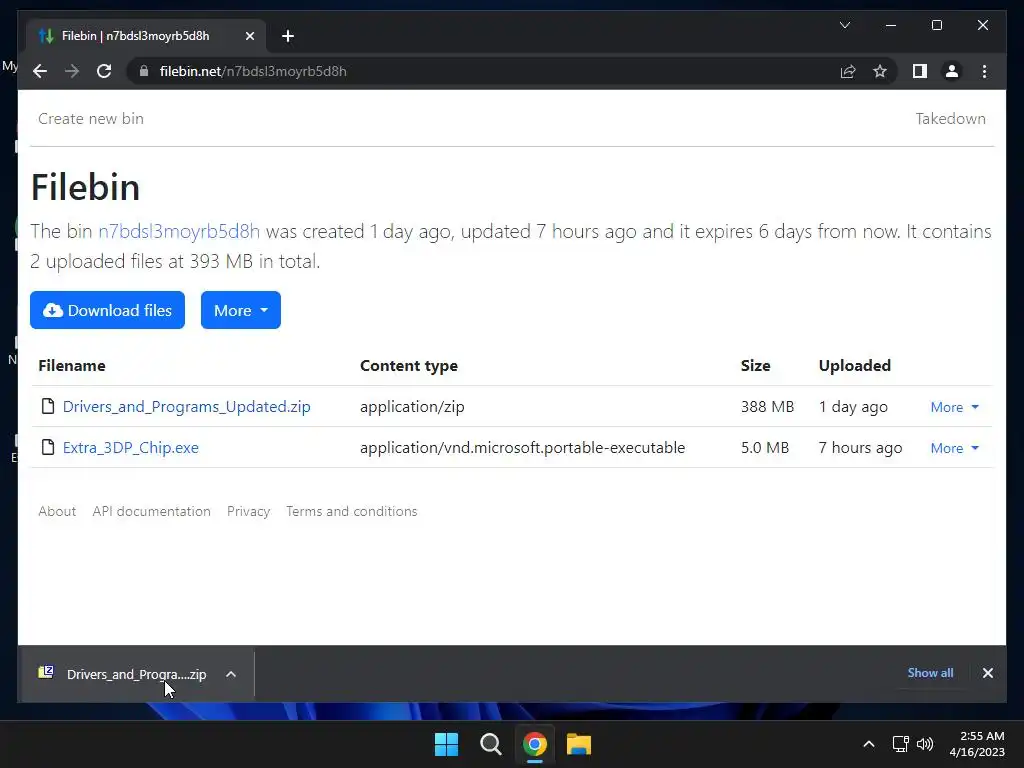Click the address bar URL
Screen dimensions: 1024x768
[253, 71]
